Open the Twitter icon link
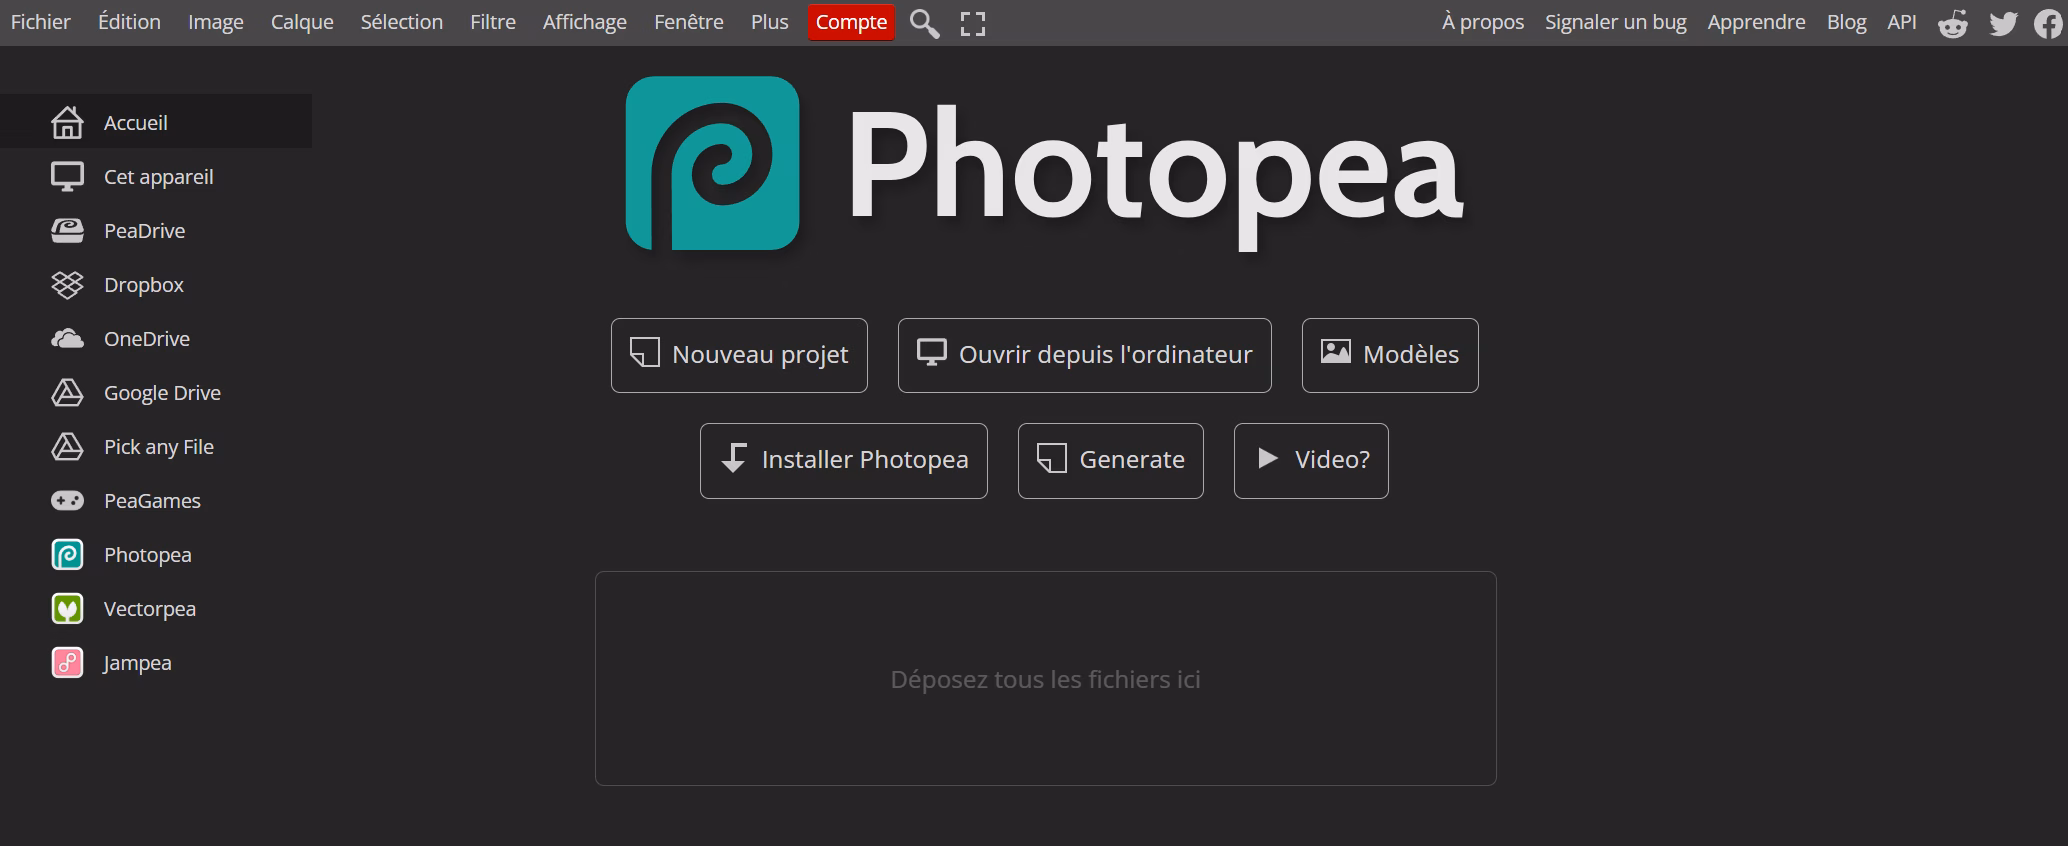This screenshot has height=846, width=2068. [x=2003, y=23]
